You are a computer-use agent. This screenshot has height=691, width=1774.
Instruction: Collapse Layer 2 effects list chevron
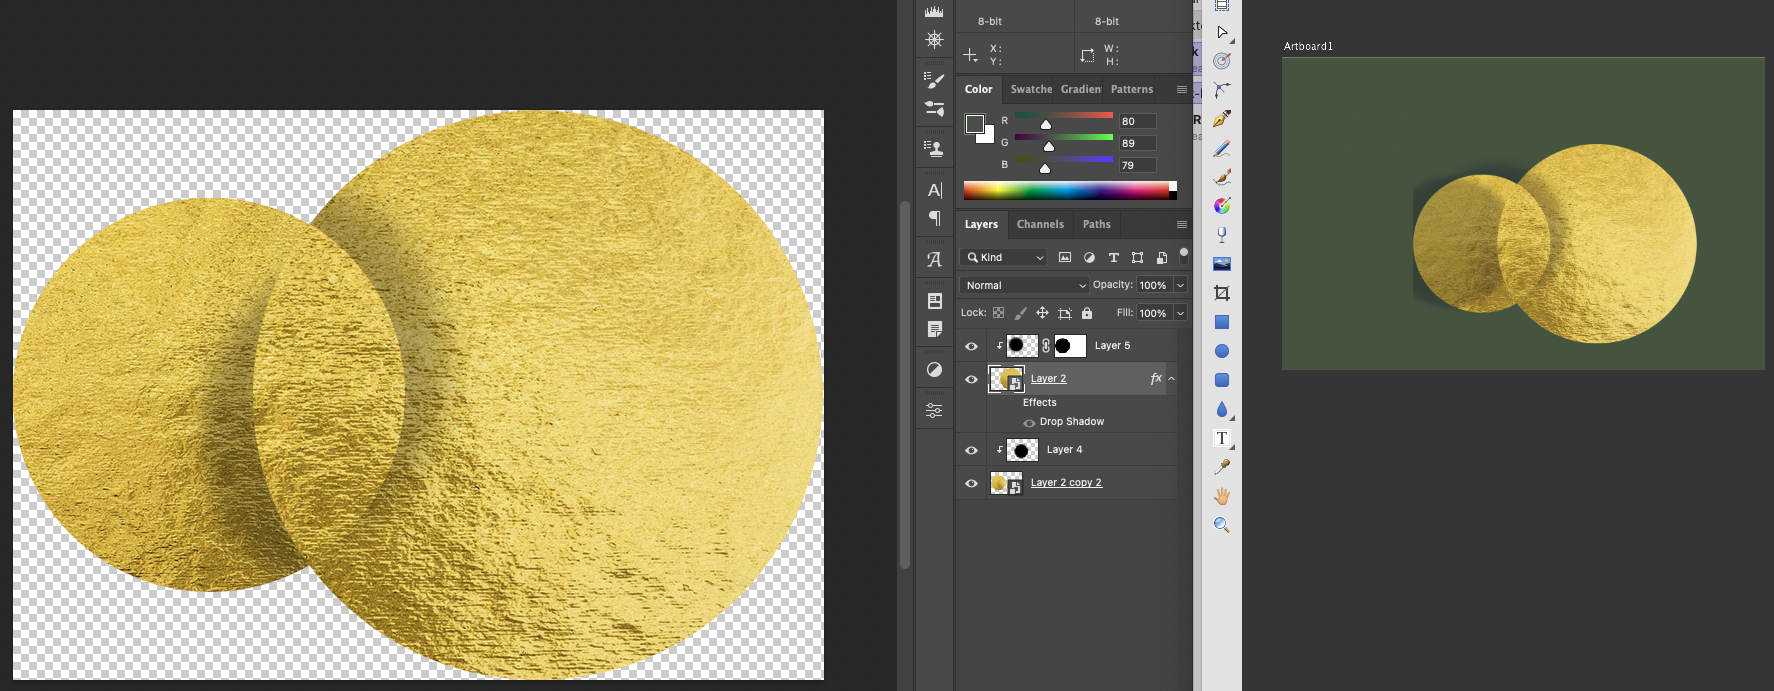pos(1171,379)
